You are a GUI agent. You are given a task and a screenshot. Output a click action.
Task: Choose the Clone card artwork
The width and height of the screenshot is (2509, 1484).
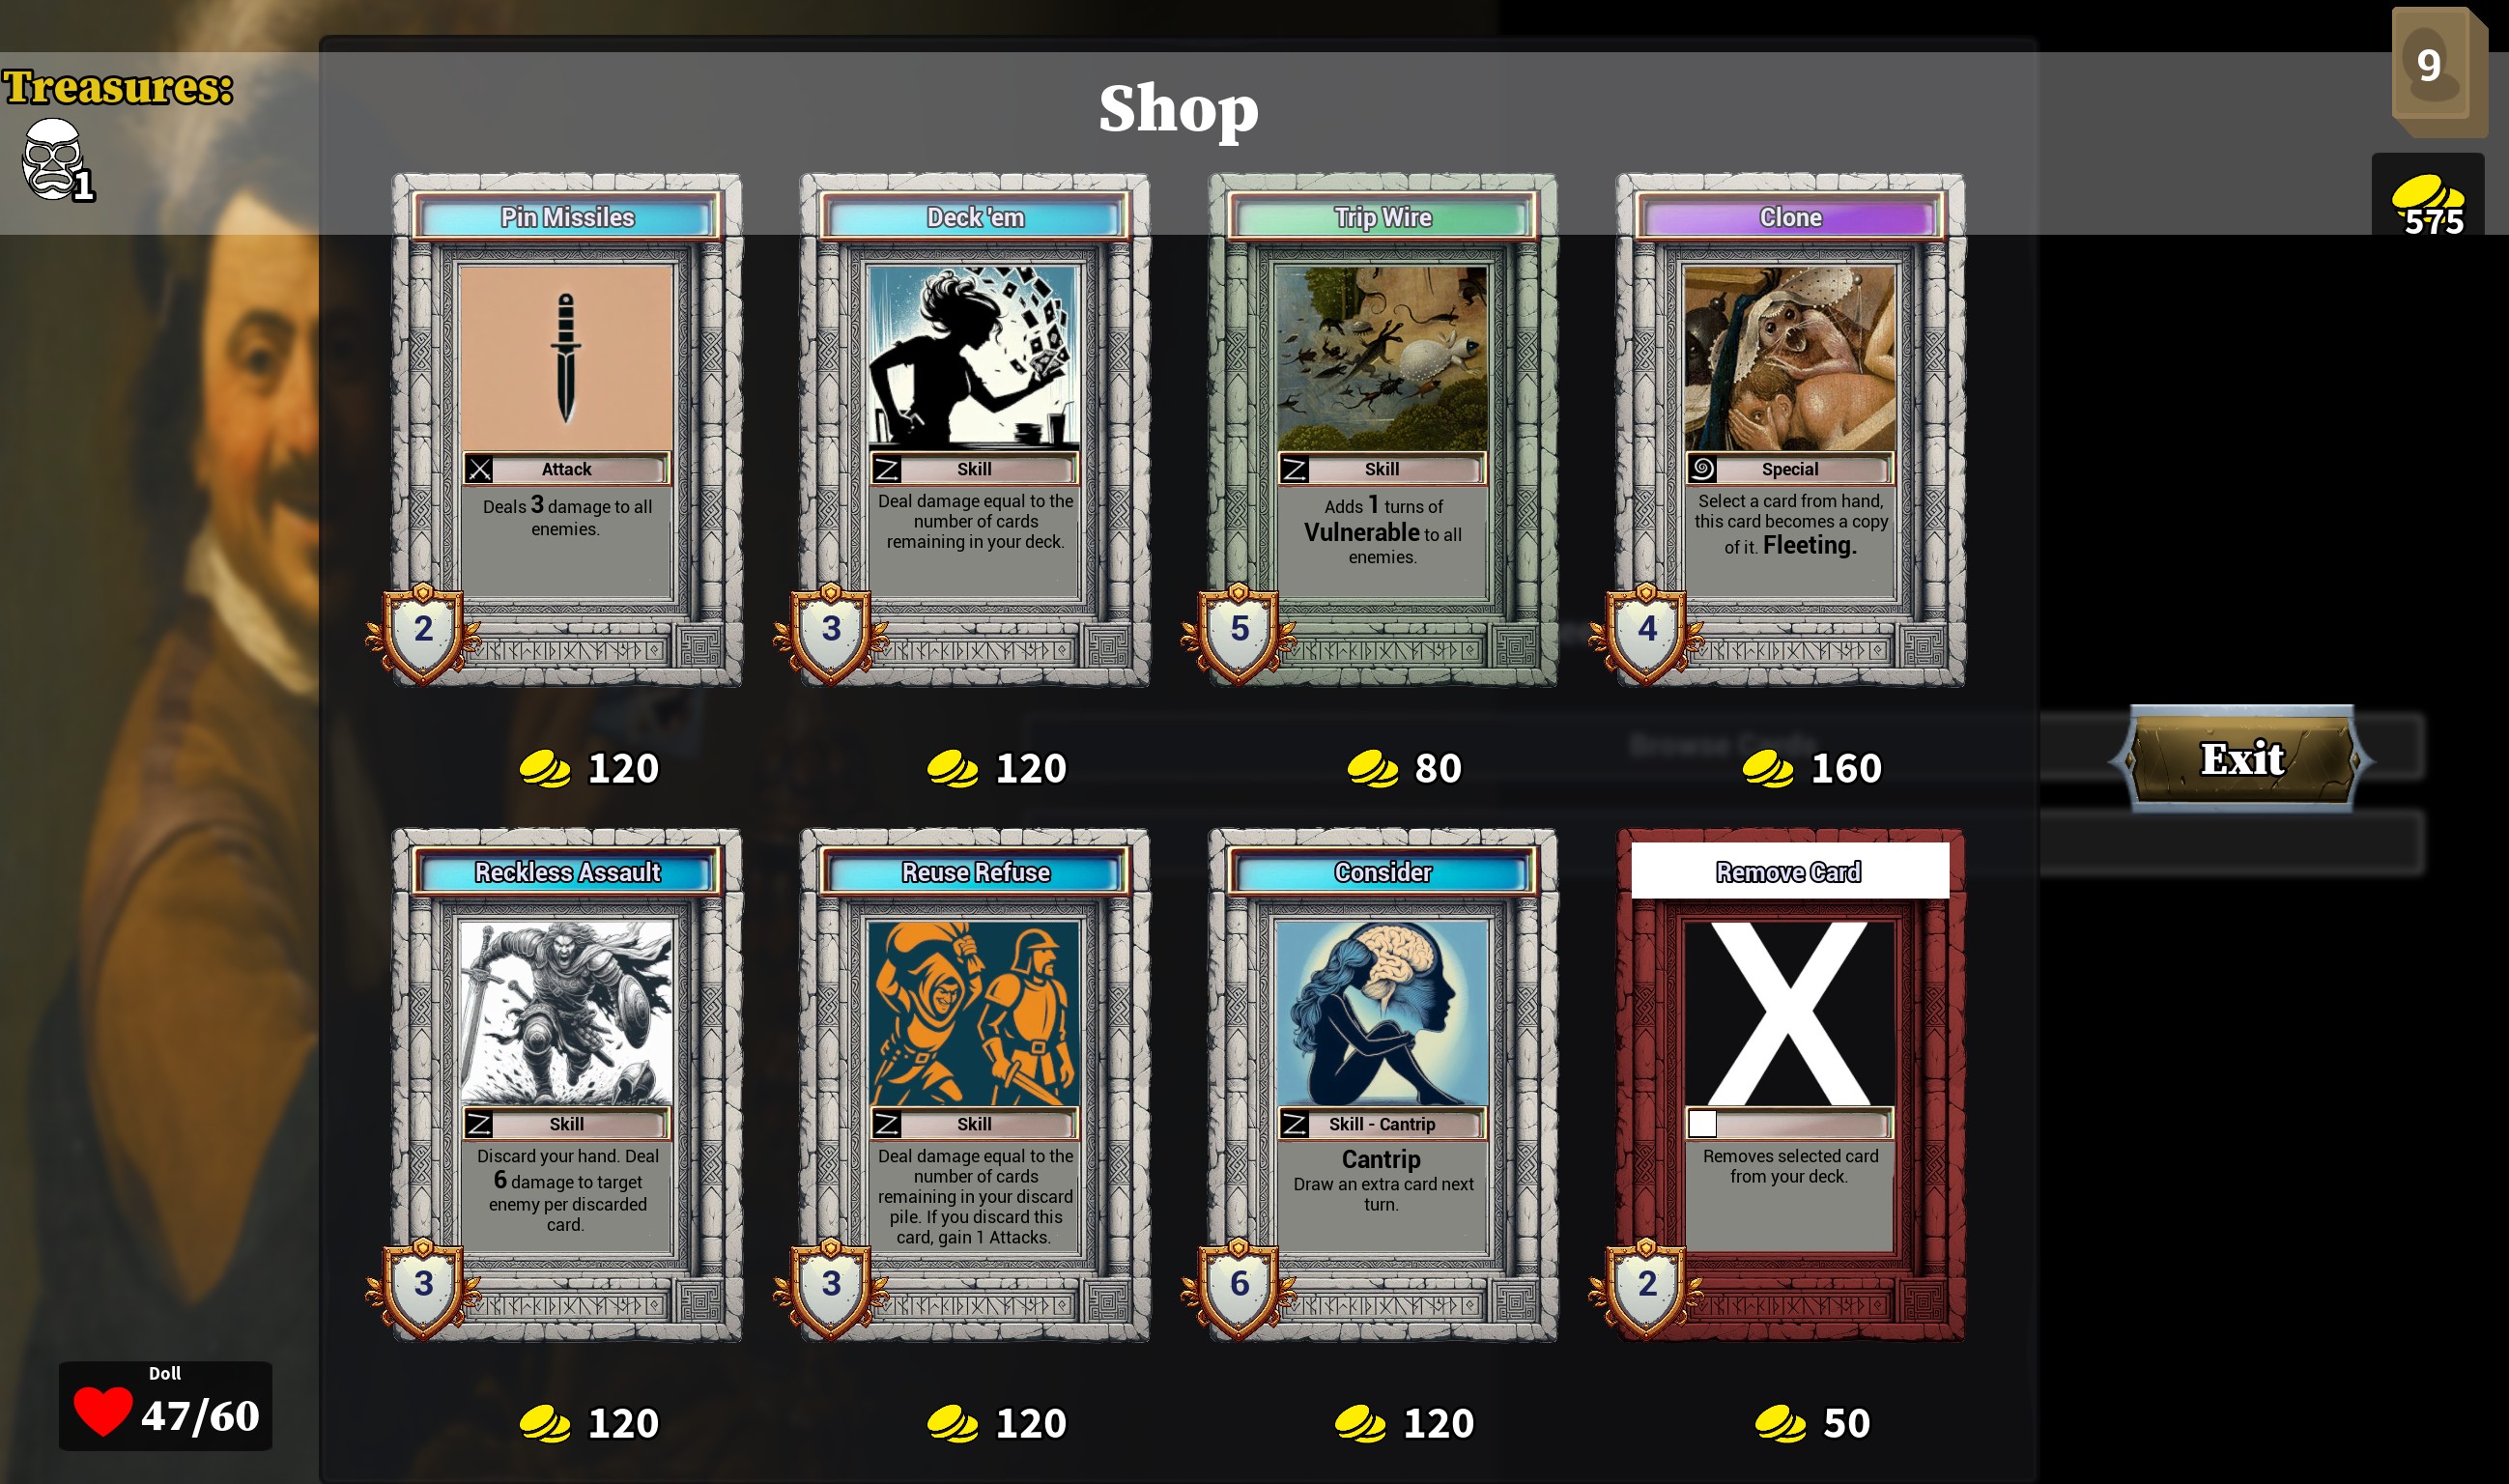1790,358
